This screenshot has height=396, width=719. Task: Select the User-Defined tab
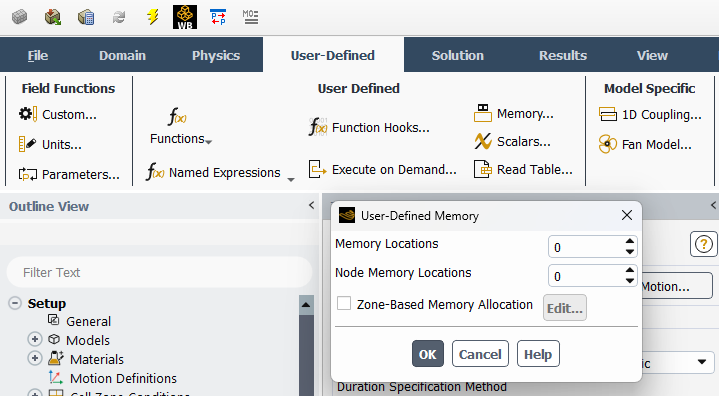[333, 55]
